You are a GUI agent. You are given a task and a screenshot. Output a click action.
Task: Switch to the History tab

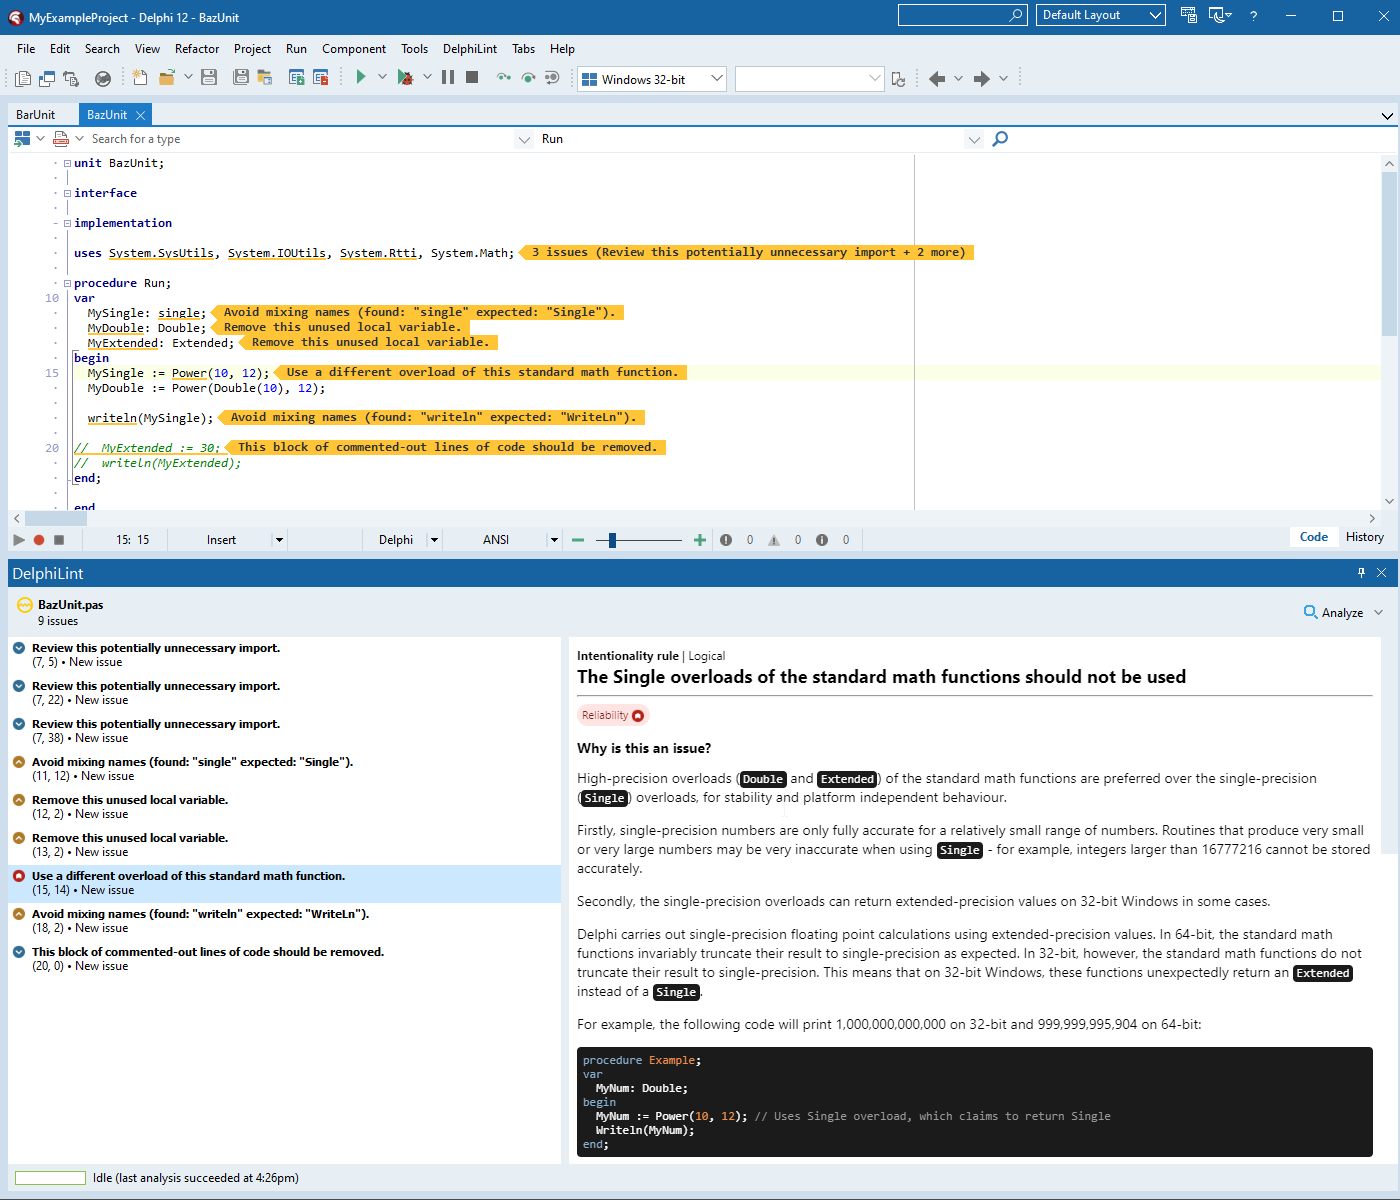1365,538
